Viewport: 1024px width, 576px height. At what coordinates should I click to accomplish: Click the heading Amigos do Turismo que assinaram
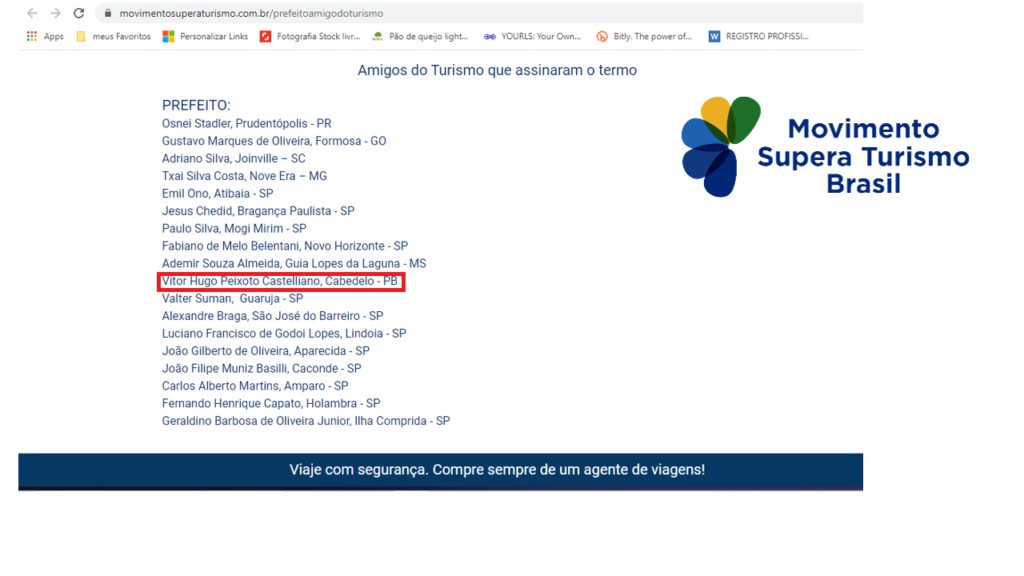click(x=497, y=71)
